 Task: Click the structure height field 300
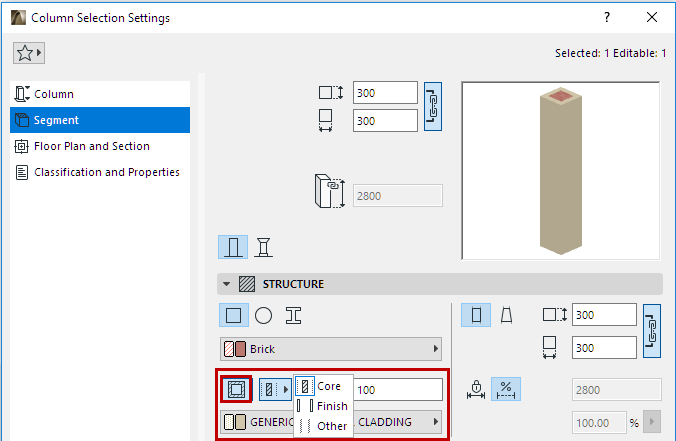click(604, 315)
